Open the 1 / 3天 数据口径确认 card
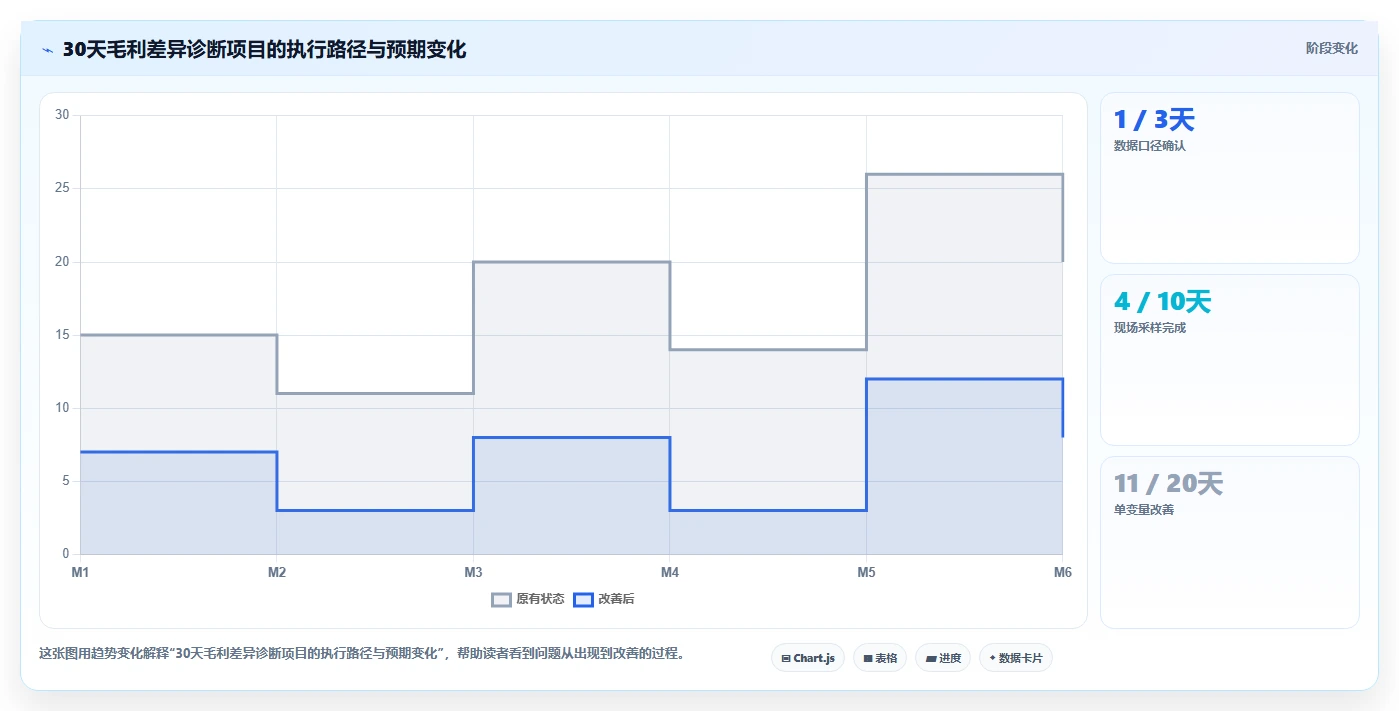The height and width of the screenshot is (711, 1399). (x=1230, y=178)
